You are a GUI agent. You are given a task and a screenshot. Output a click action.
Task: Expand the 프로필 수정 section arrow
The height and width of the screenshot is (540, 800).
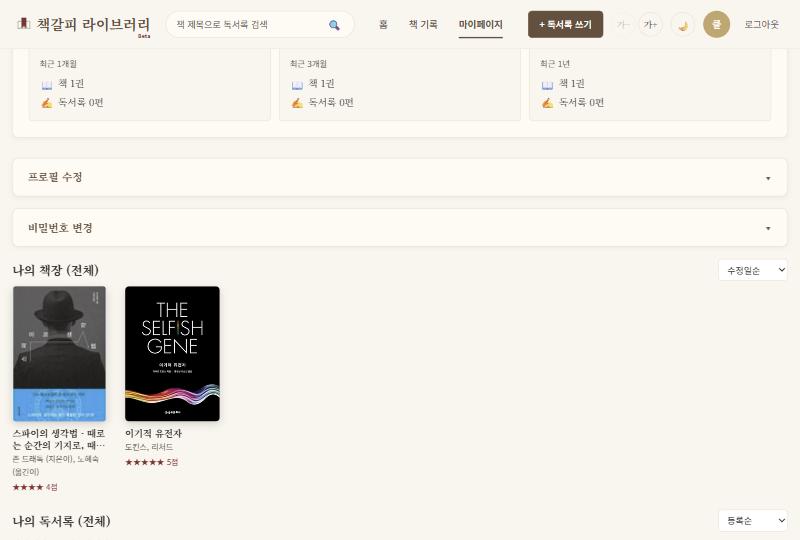click(x=768, y=178)
